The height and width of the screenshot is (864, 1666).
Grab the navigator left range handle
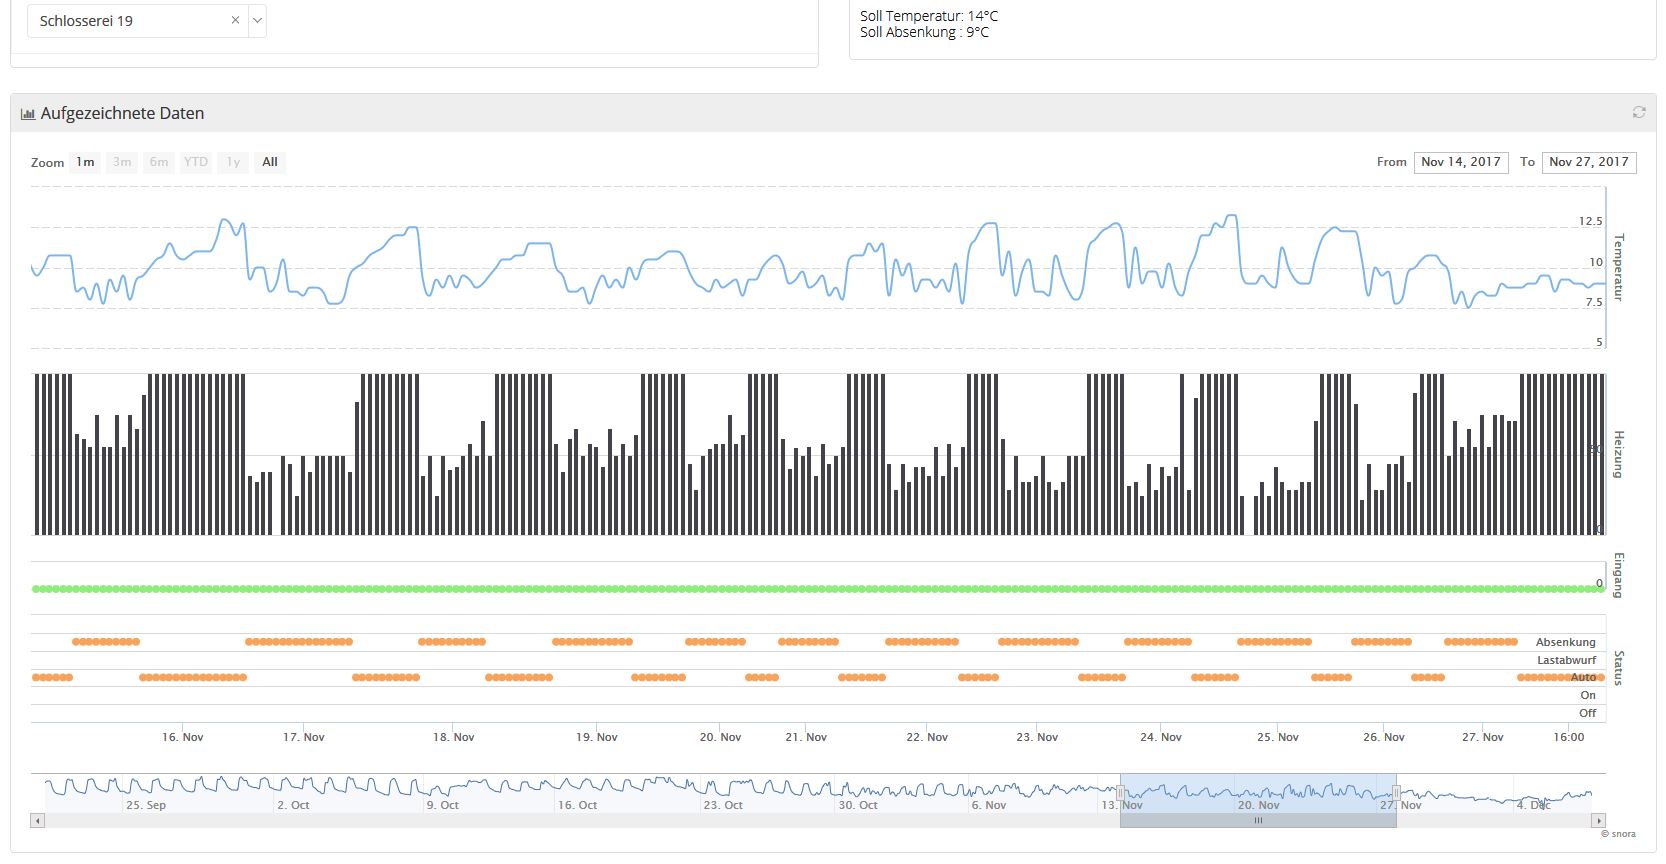pos(1120,792)
